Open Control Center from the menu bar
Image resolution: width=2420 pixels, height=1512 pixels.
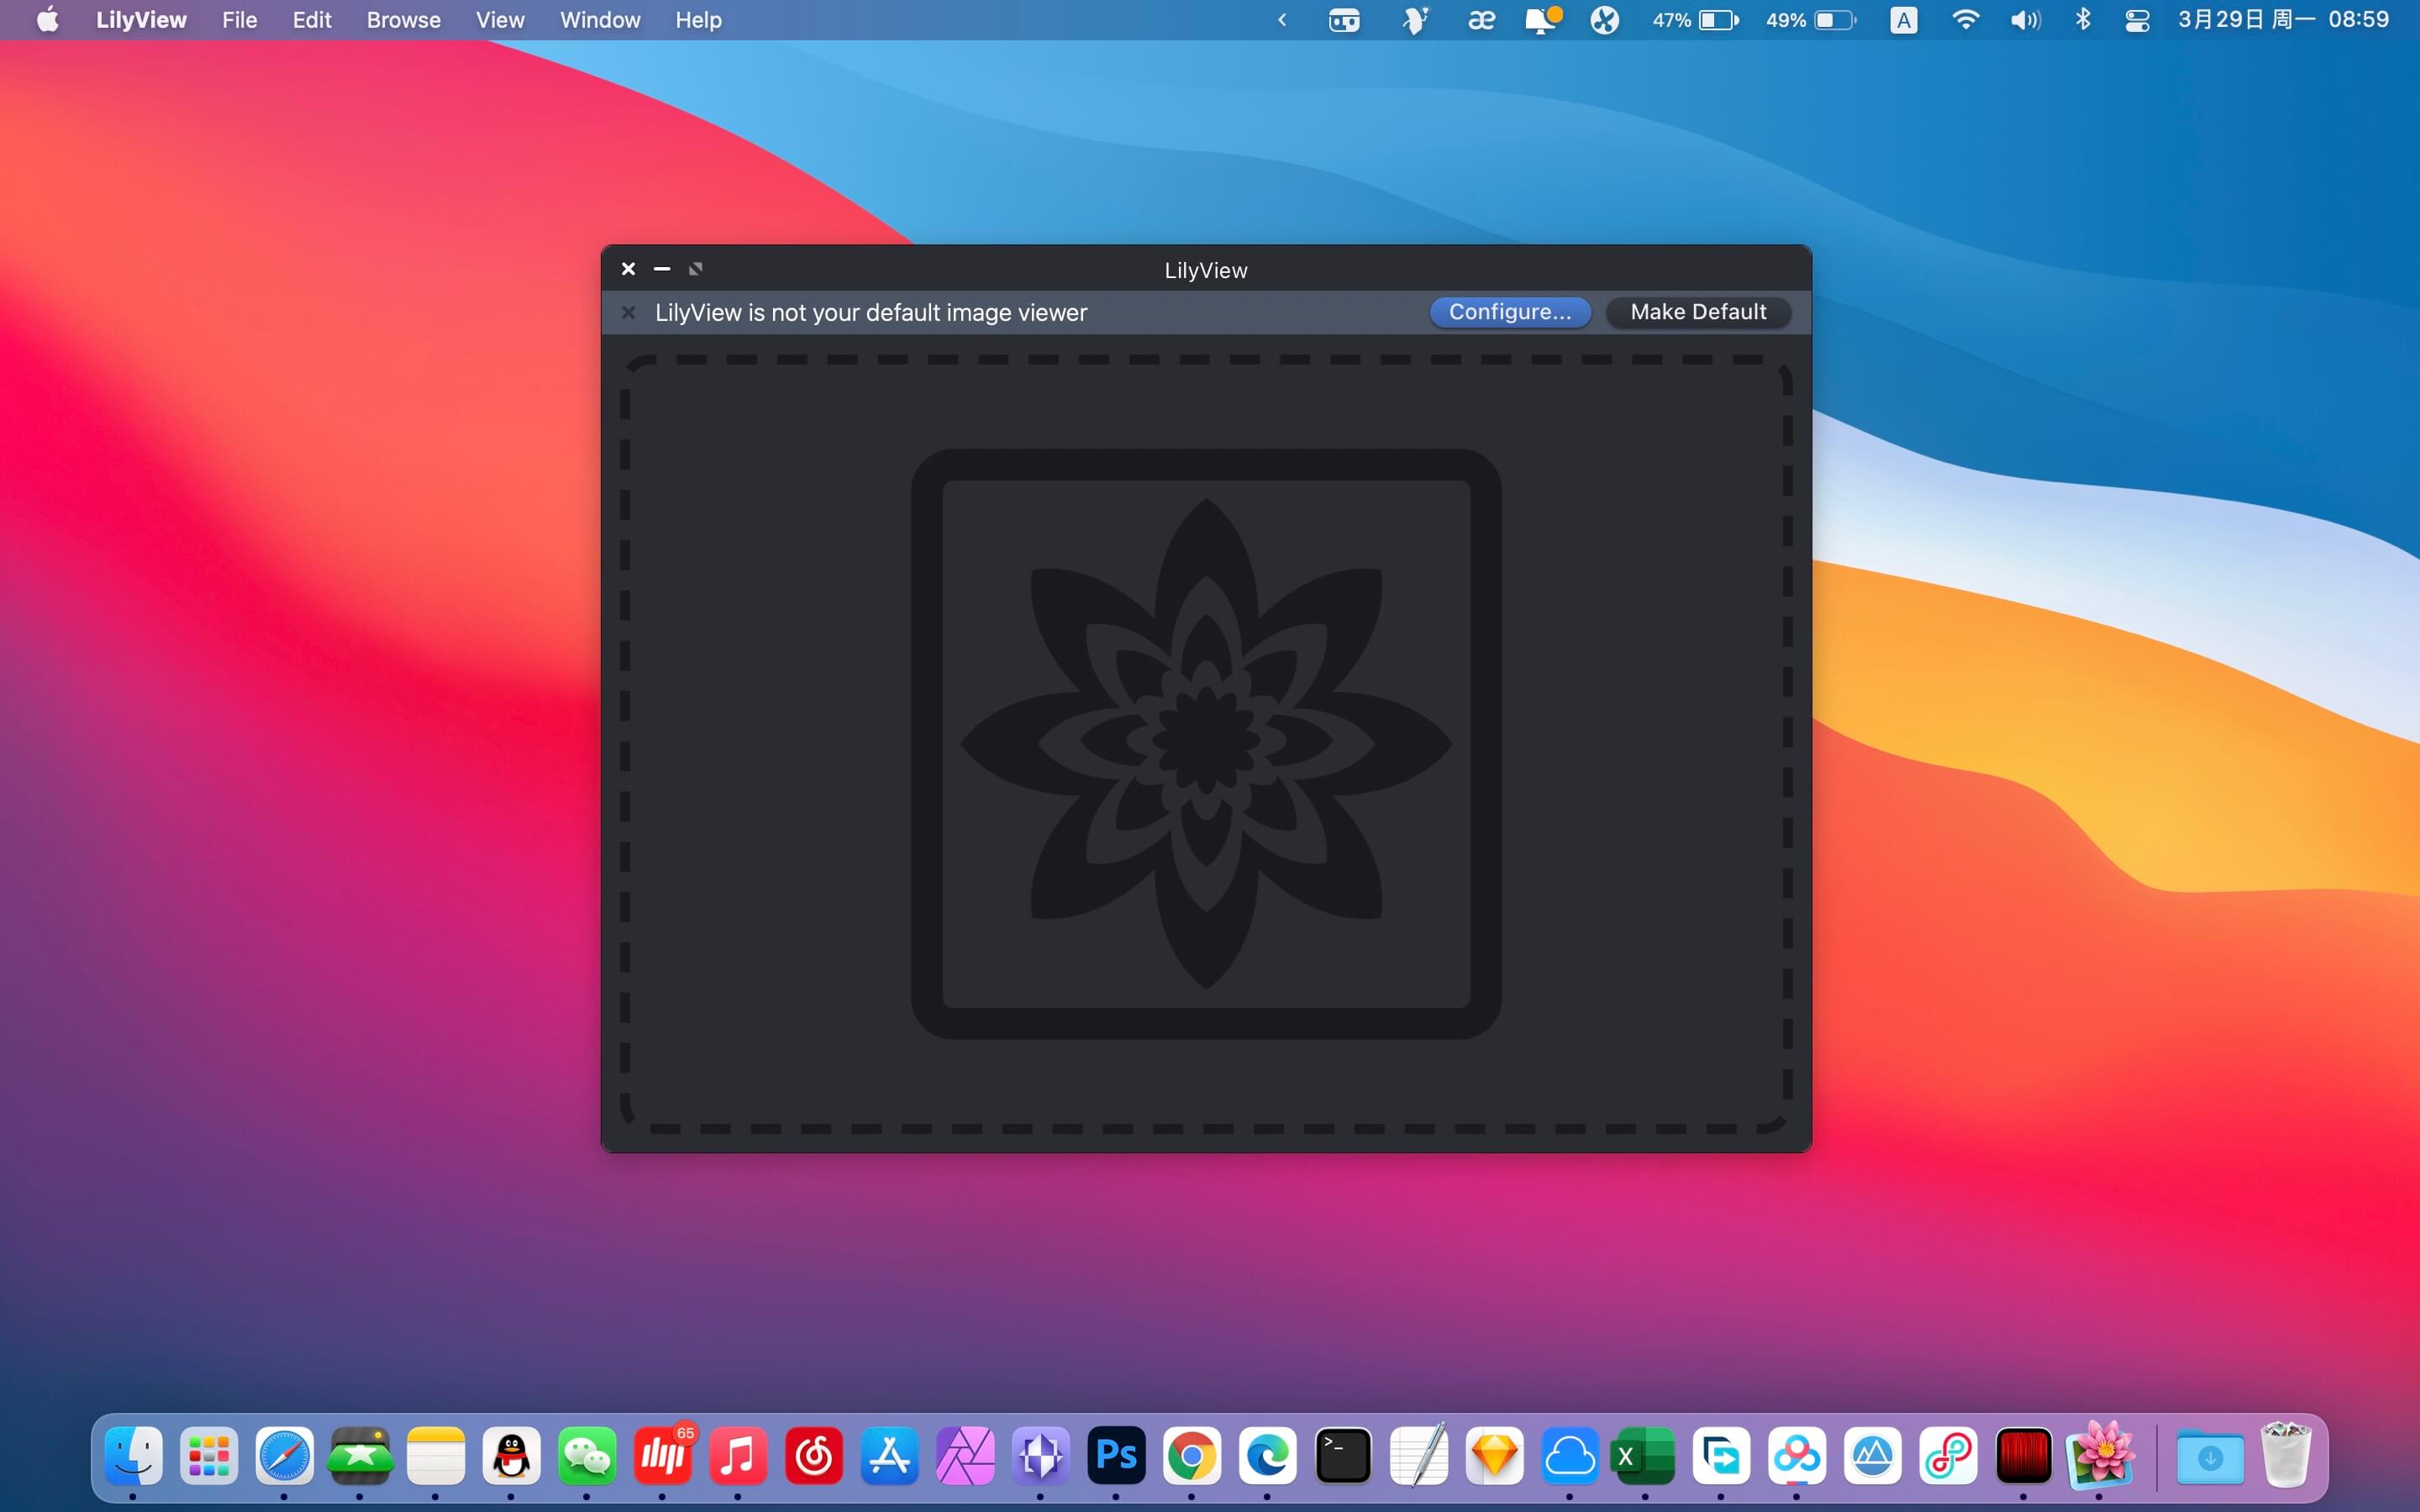point(2137,20)
